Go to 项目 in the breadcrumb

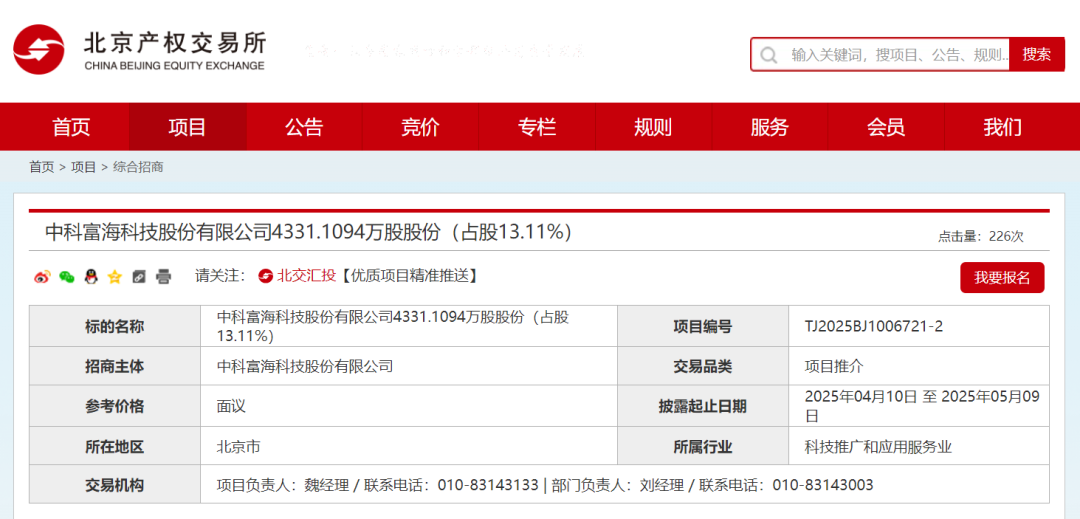(83, 167)
